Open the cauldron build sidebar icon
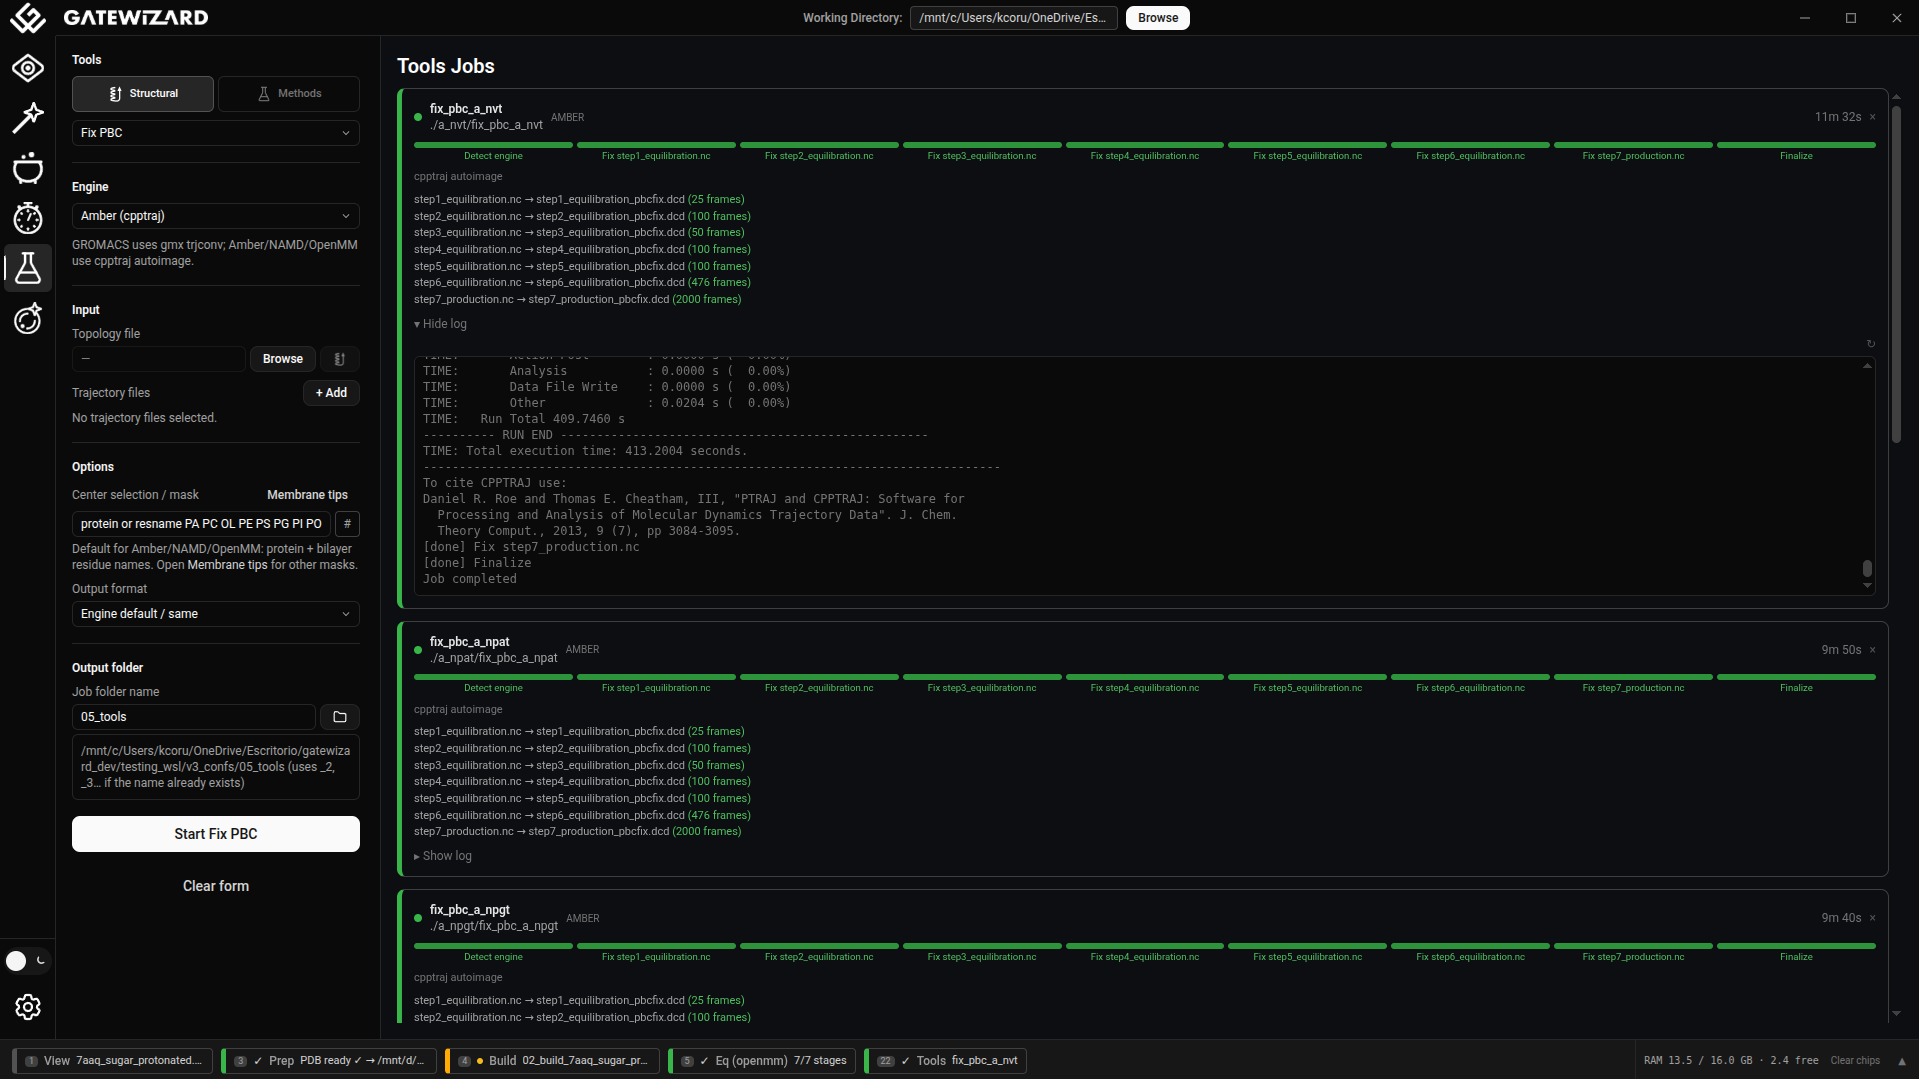The width and height of the screenshot is (1919, 1079). point(28,168)
